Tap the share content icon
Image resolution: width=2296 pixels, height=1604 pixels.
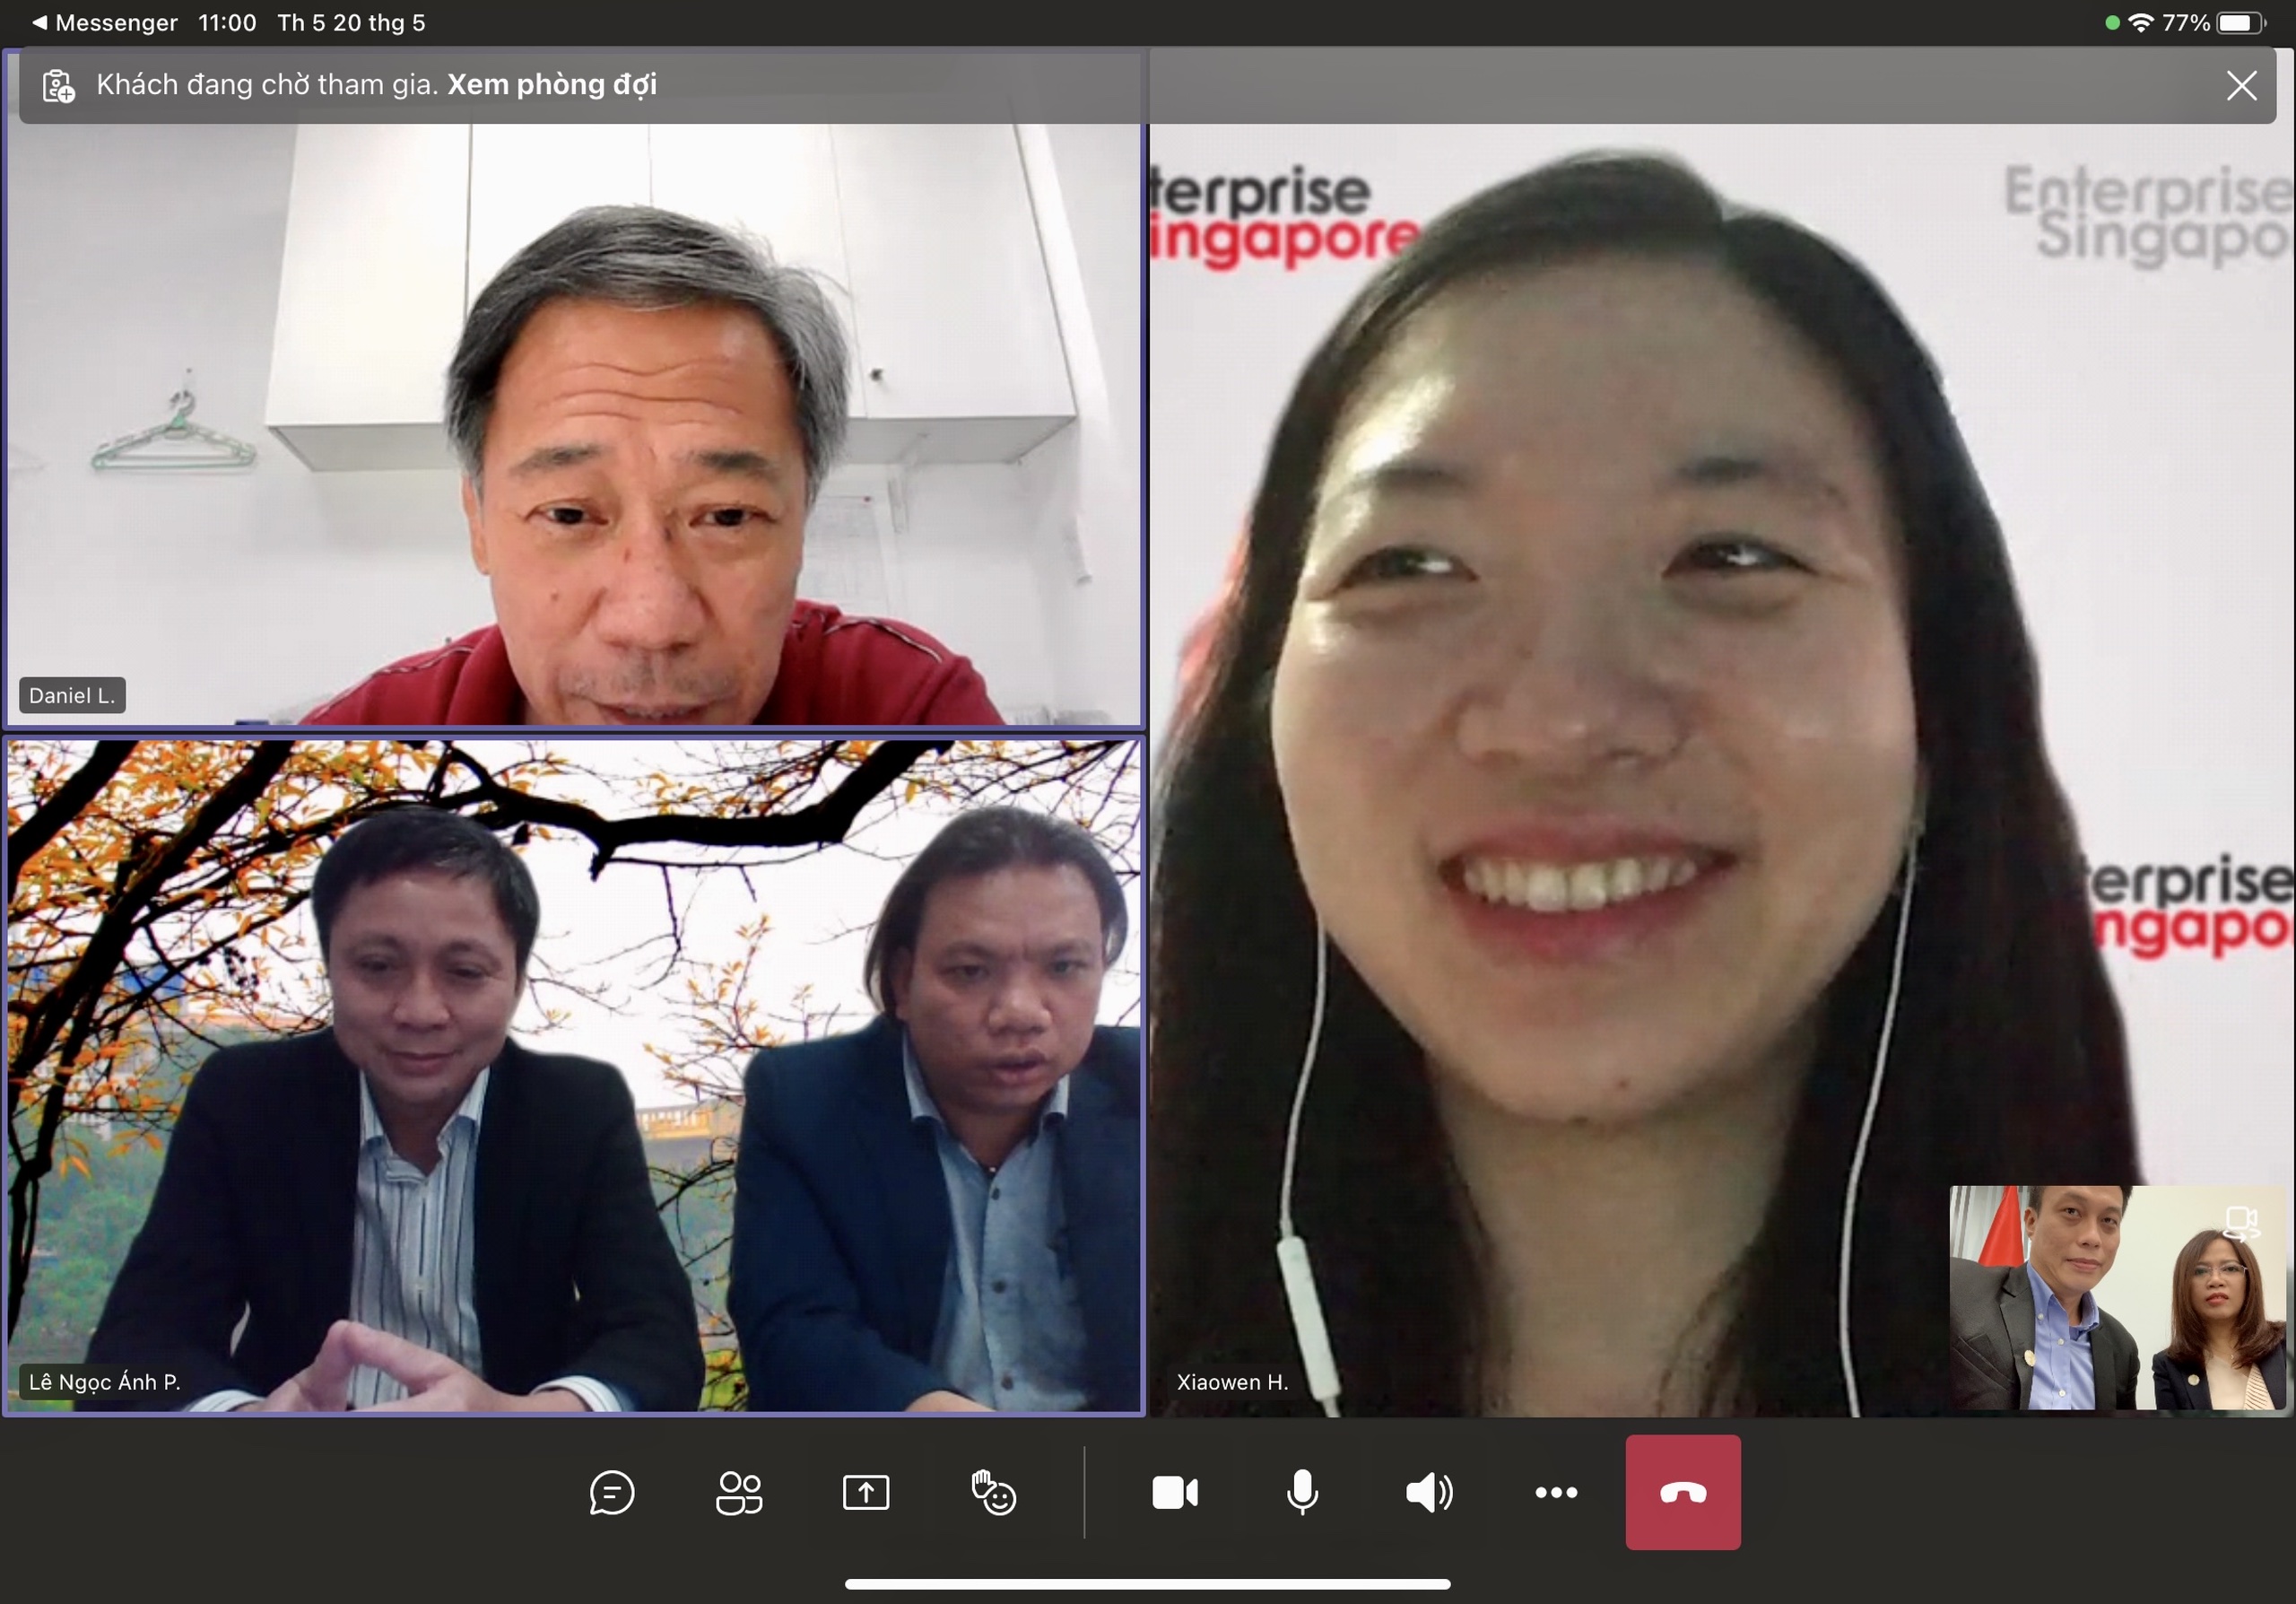click(x=866, y=1493)
